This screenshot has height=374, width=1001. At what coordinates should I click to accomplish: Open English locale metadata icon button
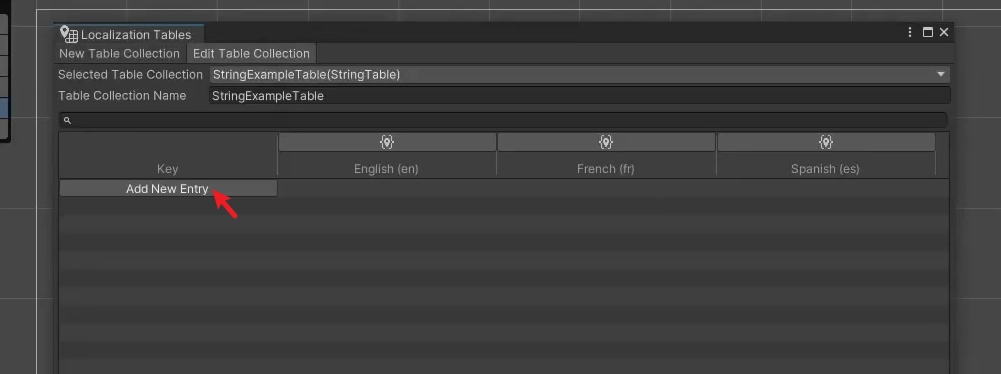[x=387, y=142]
